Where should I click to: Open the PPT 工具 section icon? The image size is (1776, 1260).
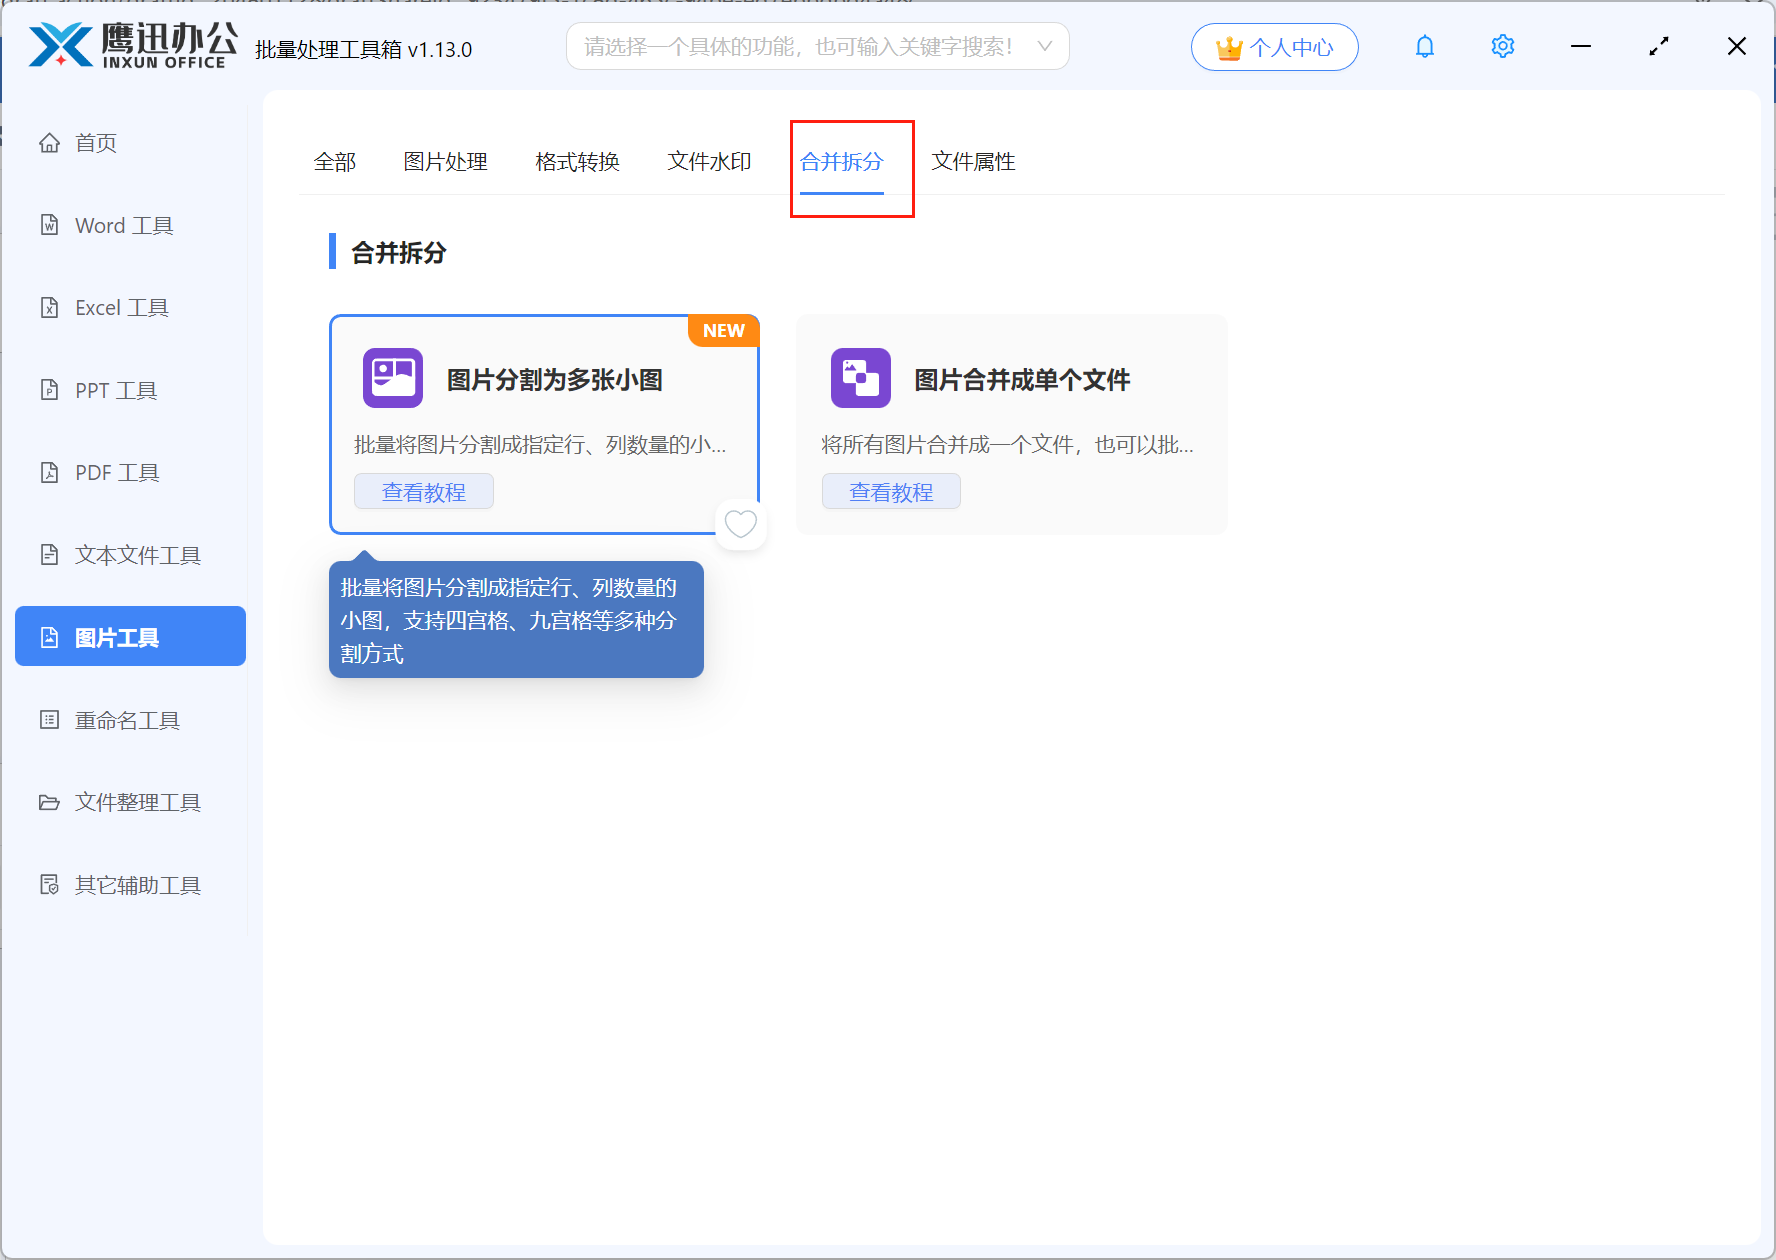pyautogui.click(x=50, y=390)
